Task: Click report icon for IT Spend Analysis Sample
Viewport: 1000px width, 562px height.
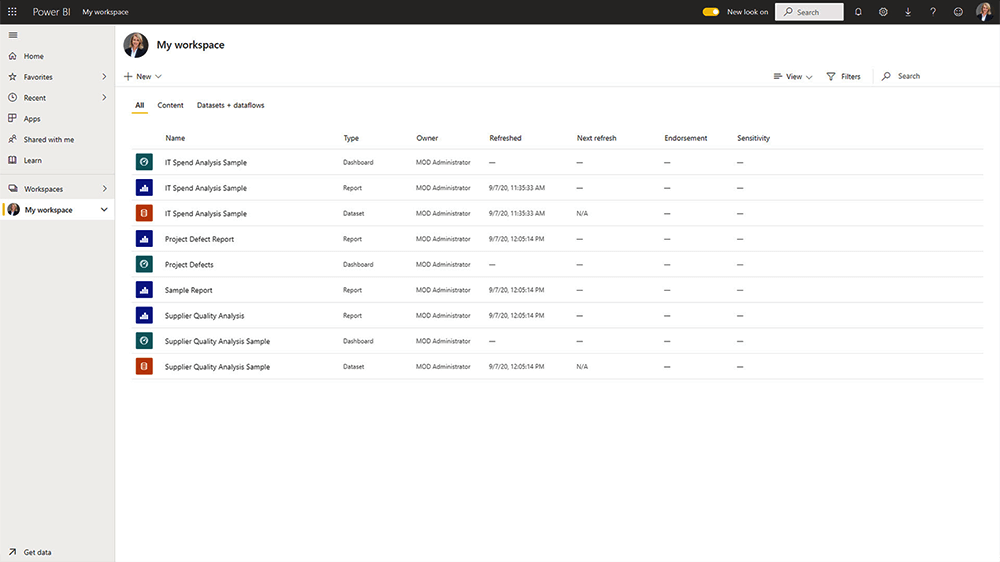Action: click(x=144, y=188)
